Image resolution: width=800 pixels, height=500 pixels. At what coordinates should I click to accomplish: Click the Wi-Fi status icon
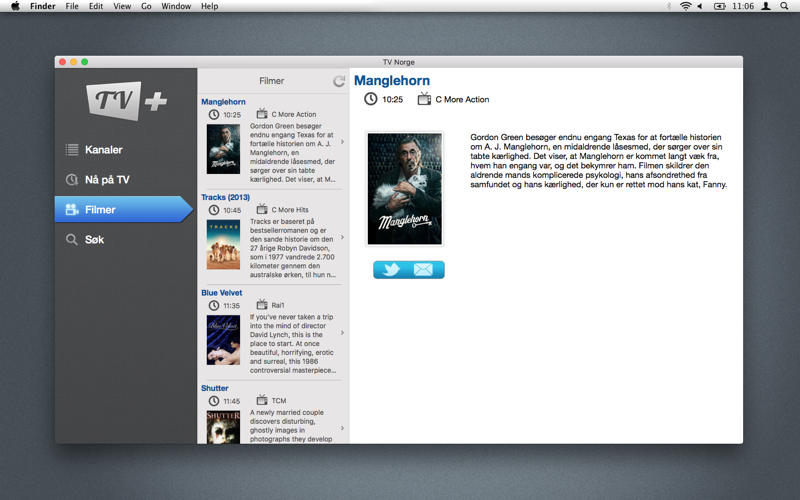686,6
